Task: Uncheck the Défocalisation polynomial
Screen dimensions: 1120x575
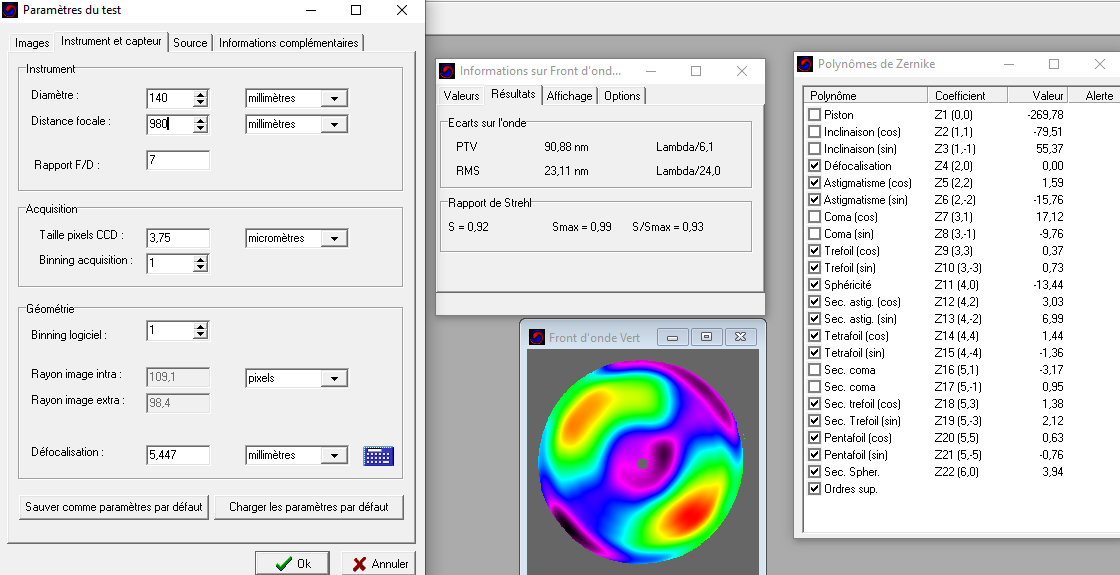Action: (814, 166)
